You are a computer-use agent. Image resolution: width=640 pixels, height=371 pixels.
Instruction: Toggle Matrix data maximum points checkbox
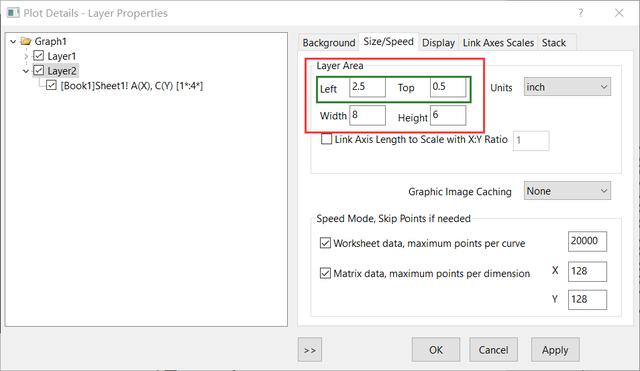pyautogui.click(x=325, y=273)
